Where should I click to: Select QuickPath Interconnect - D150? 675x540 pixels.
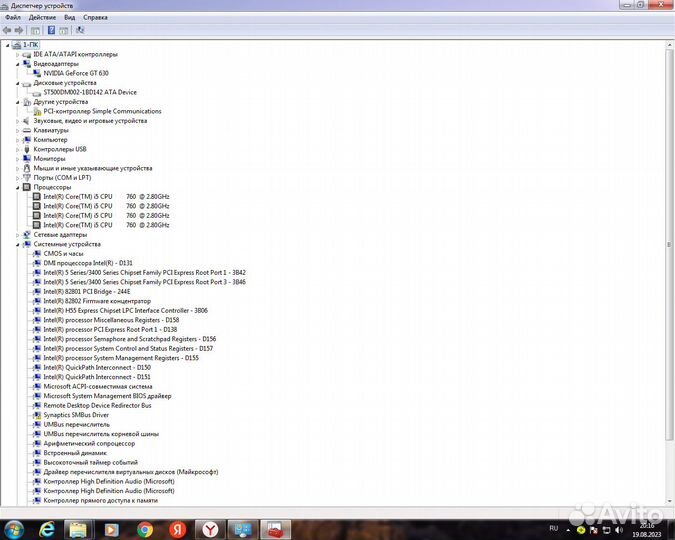97,367
